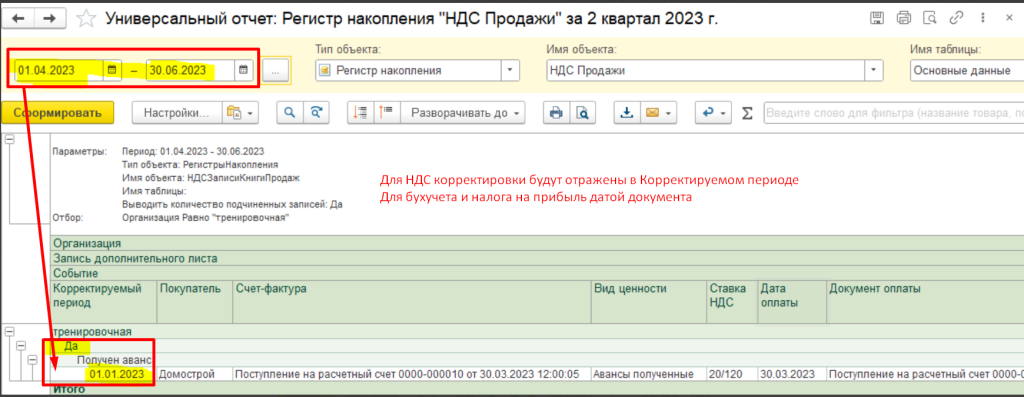Click the Покупатель column header
This screenshot has width=1024, height=397.
(195, 302)
